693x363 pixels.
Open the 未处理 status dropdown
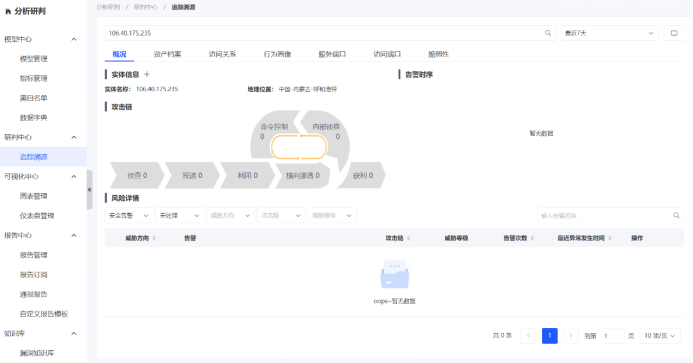coord(179,215)
